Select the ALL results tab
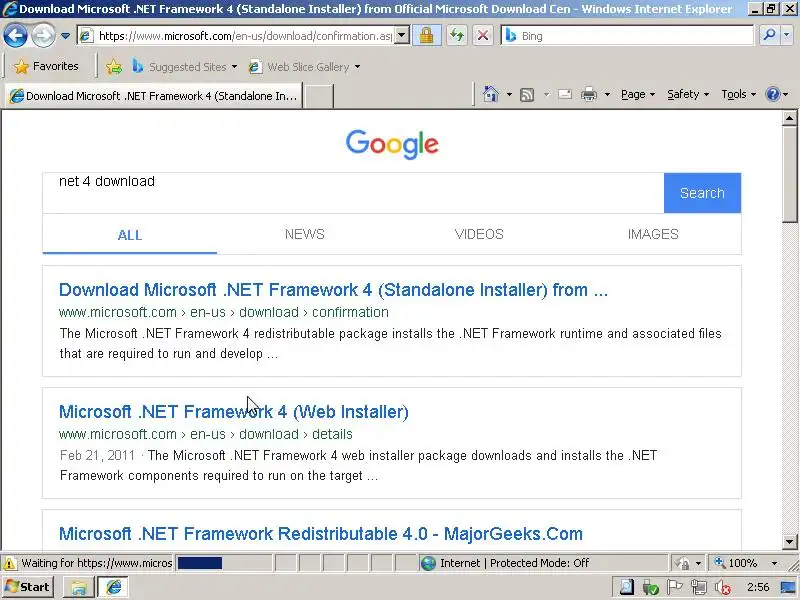 (130, 235)
